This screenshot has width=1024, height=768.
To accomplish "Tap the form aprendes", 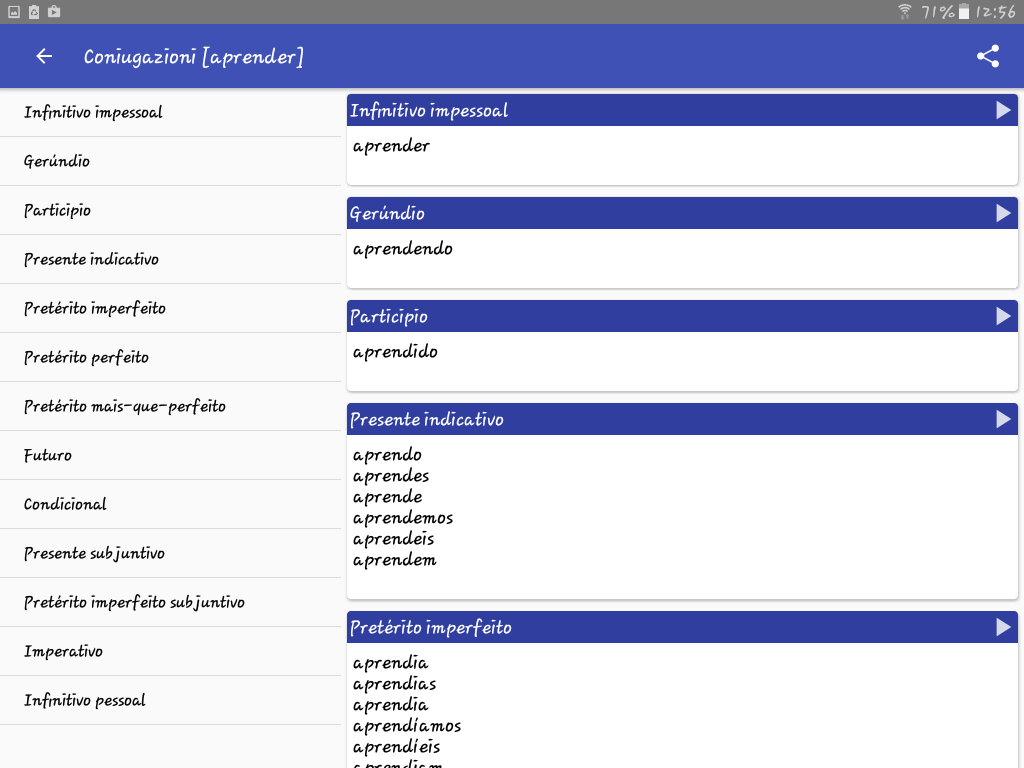I will pyautogui.click(x=391, y=476).
